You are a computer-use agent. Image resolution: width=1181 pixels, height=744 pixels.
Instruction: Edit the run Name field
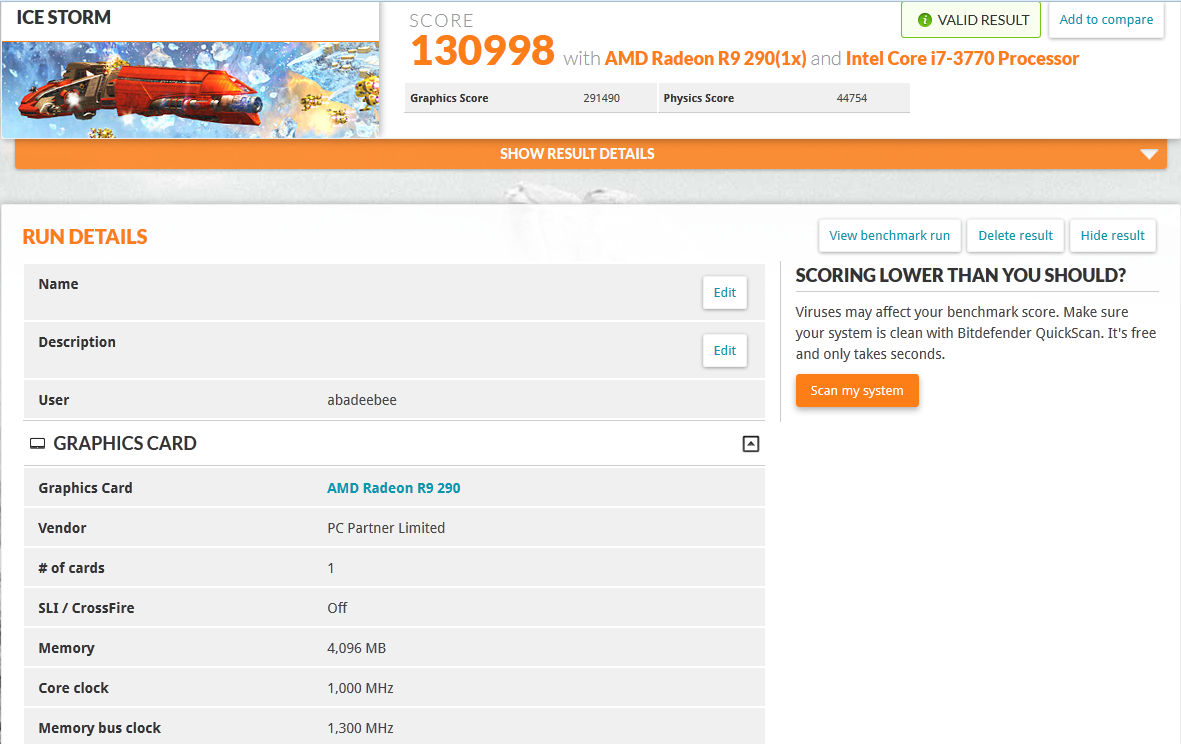pos(725,293)
